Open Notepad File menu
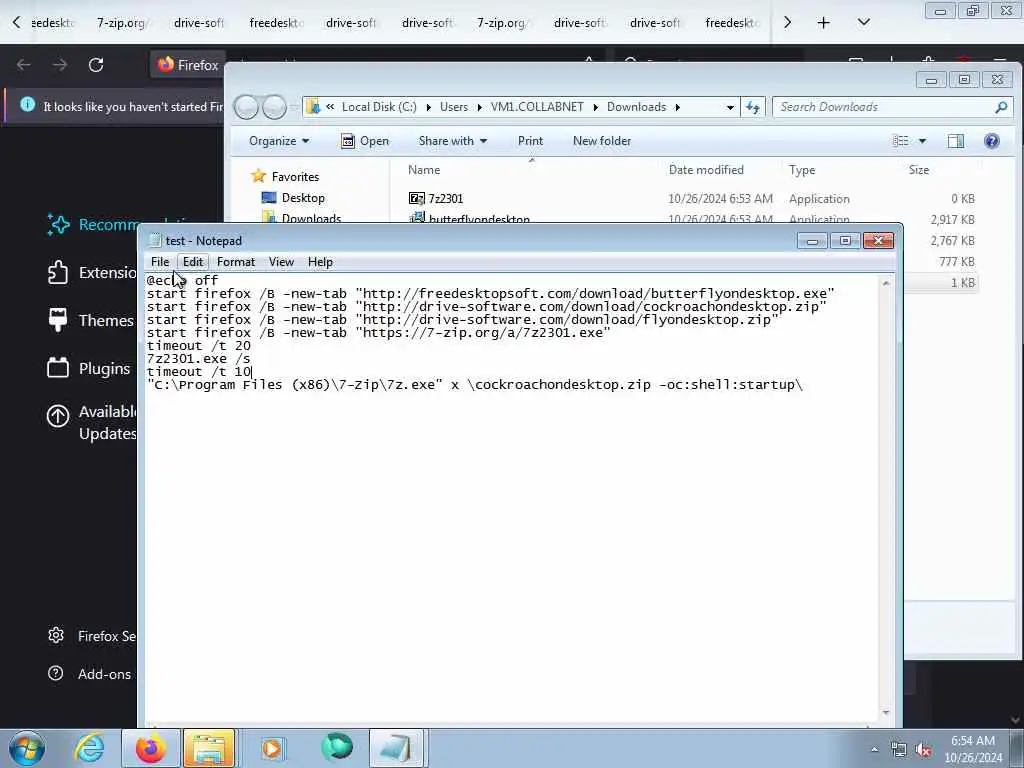 click(x=160, y=262)
